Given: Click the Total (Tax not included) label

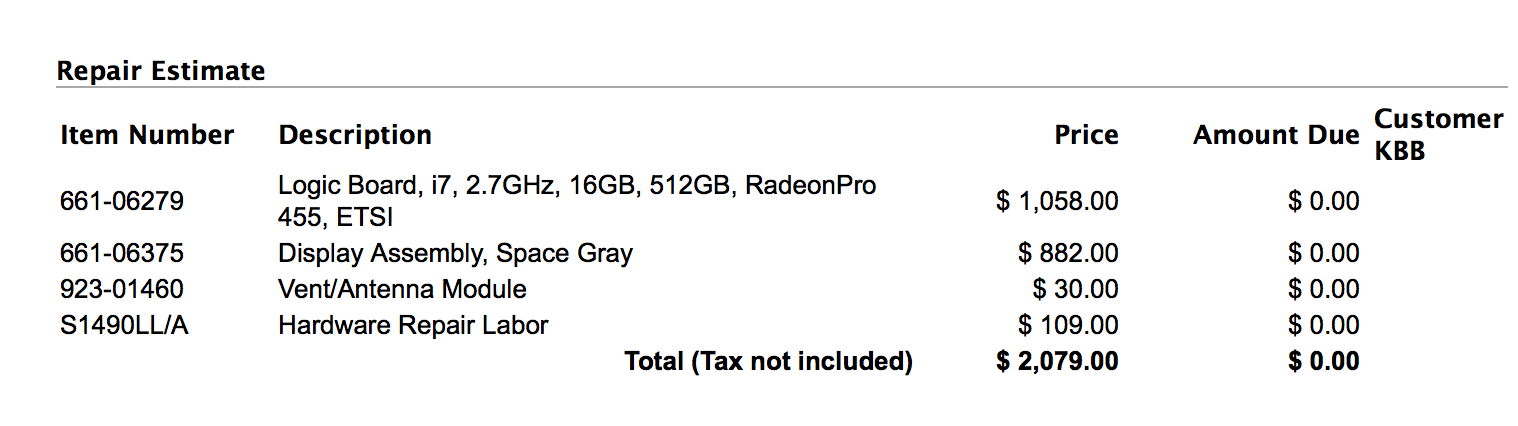Looking at the screenshot, I should [x=768, y=361].
